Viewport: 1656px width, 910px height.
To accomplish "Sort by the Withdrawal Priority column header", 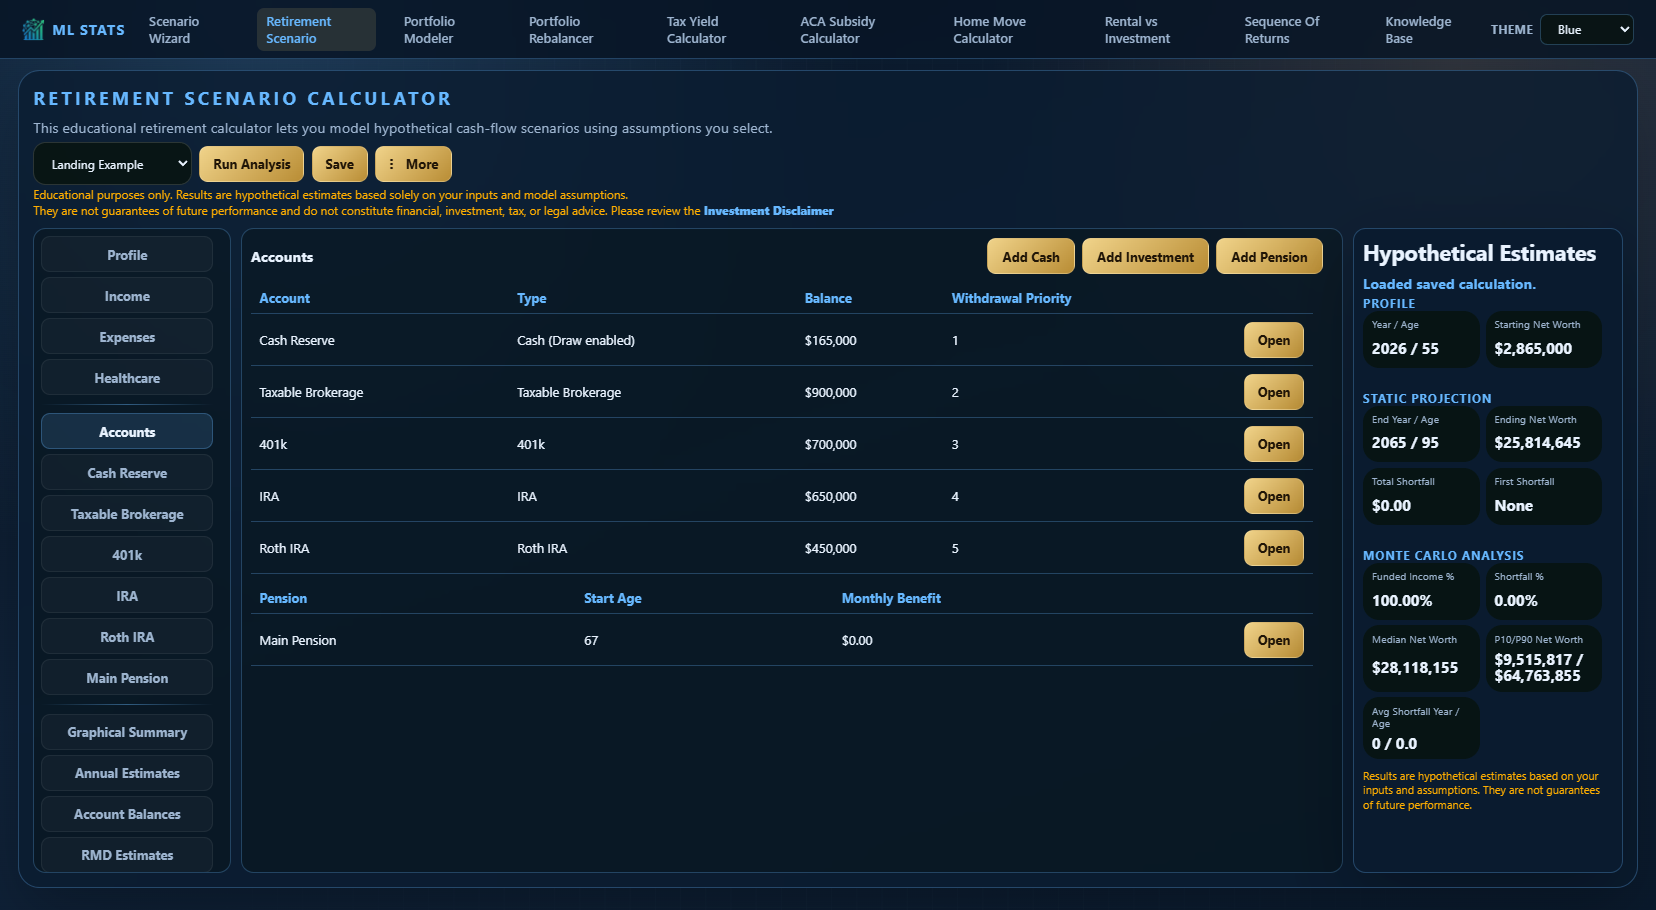I will [1011, 298].
